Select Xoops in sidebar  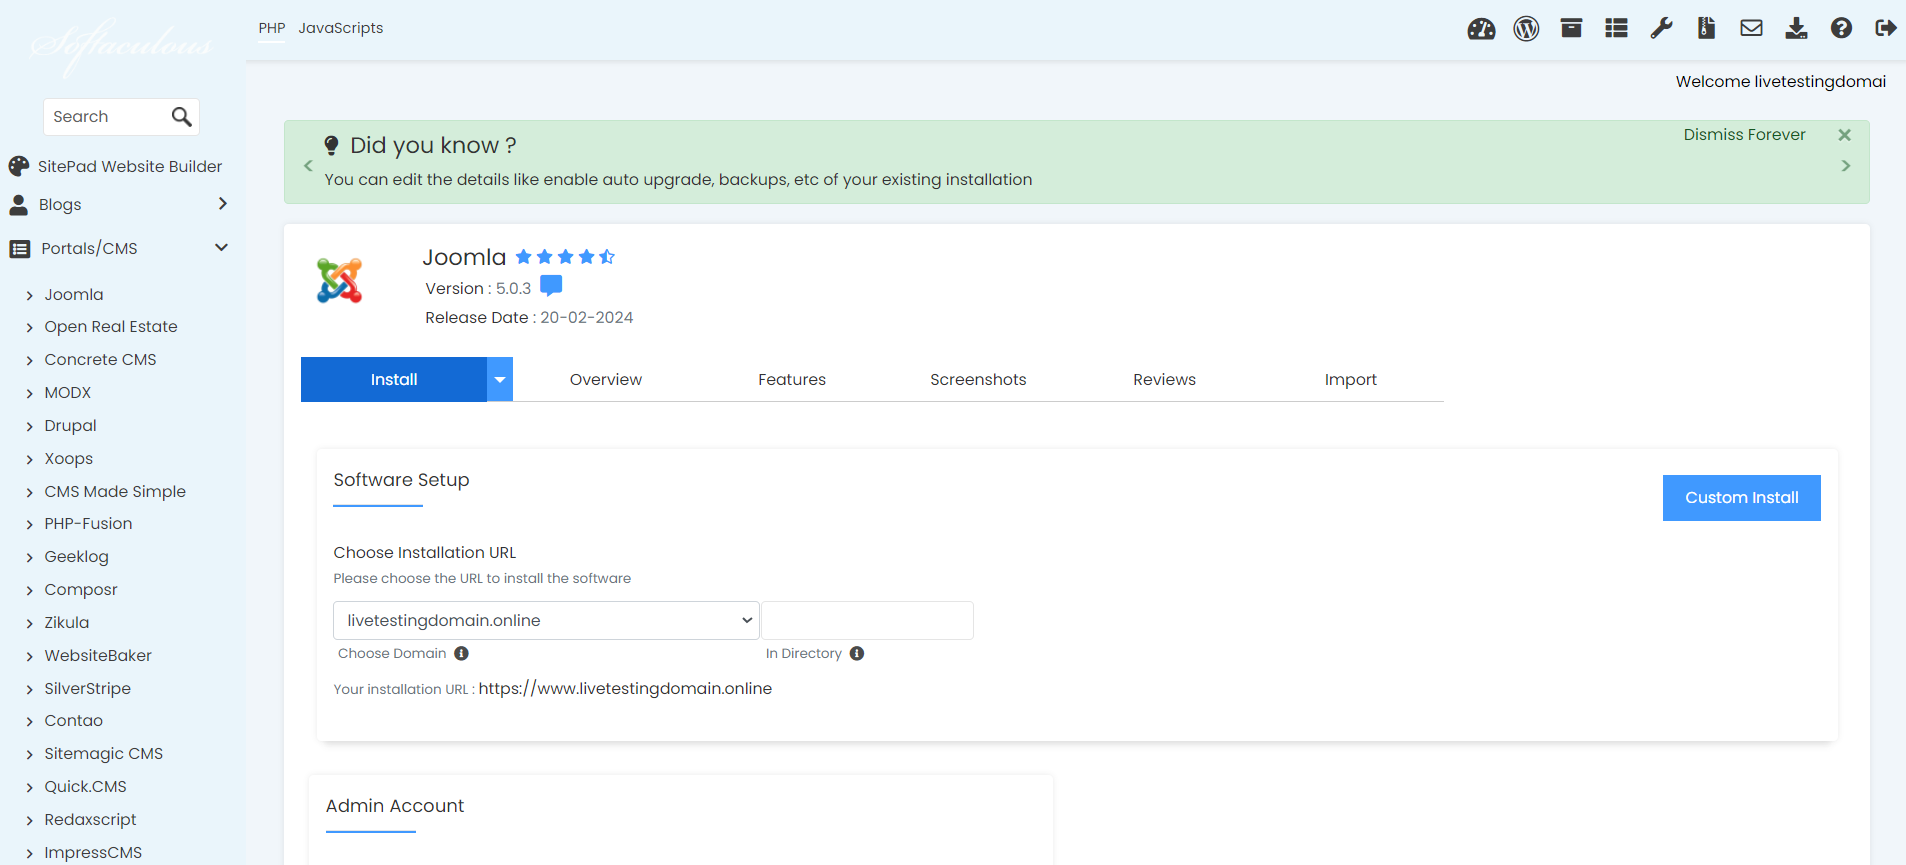pyautogui.click(x=69, y=459)
